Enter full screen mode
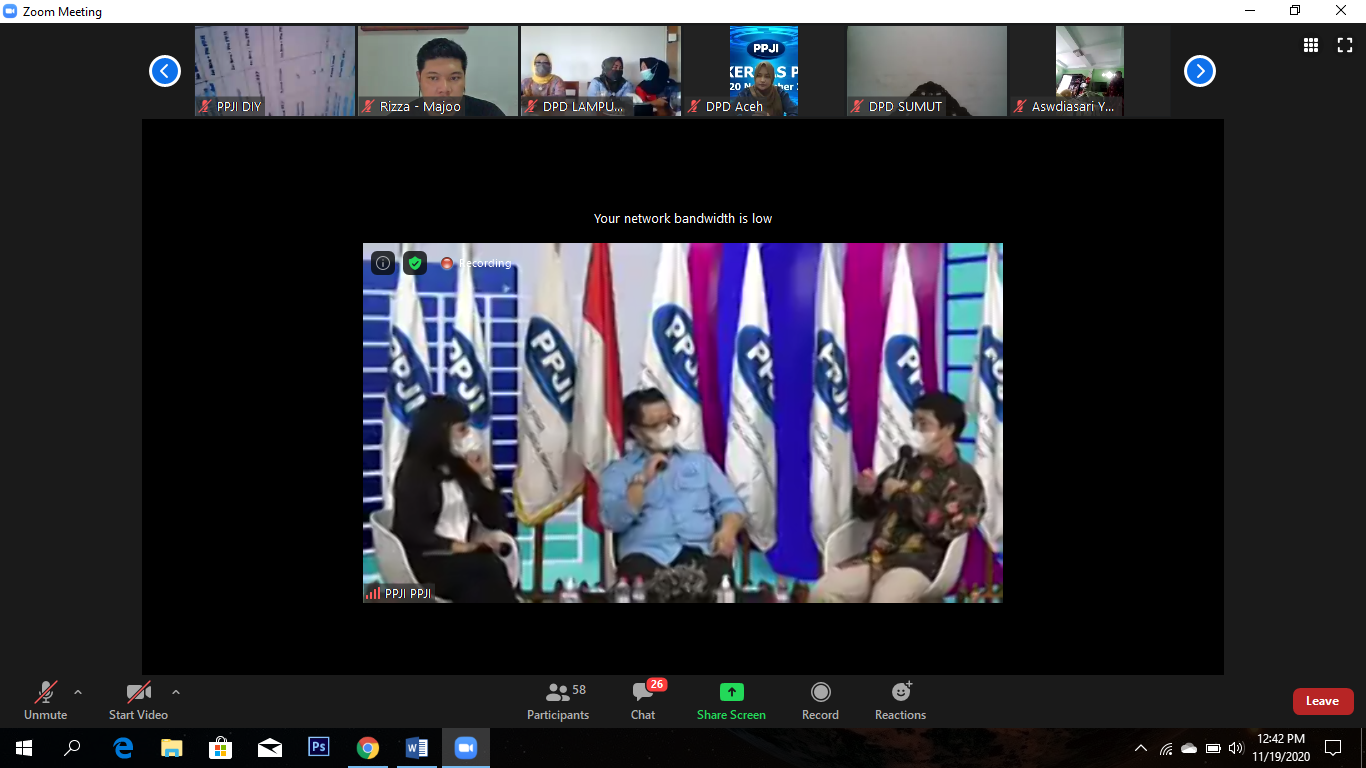The height and width of the screenshot is (768, 1366). click(1345, 45)
